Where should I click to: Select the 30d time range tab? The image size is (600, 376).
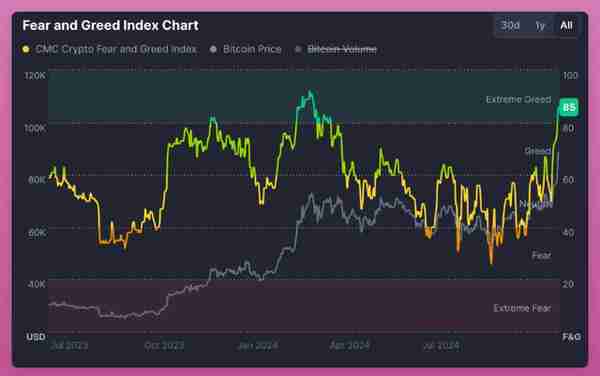pos(510,26)
